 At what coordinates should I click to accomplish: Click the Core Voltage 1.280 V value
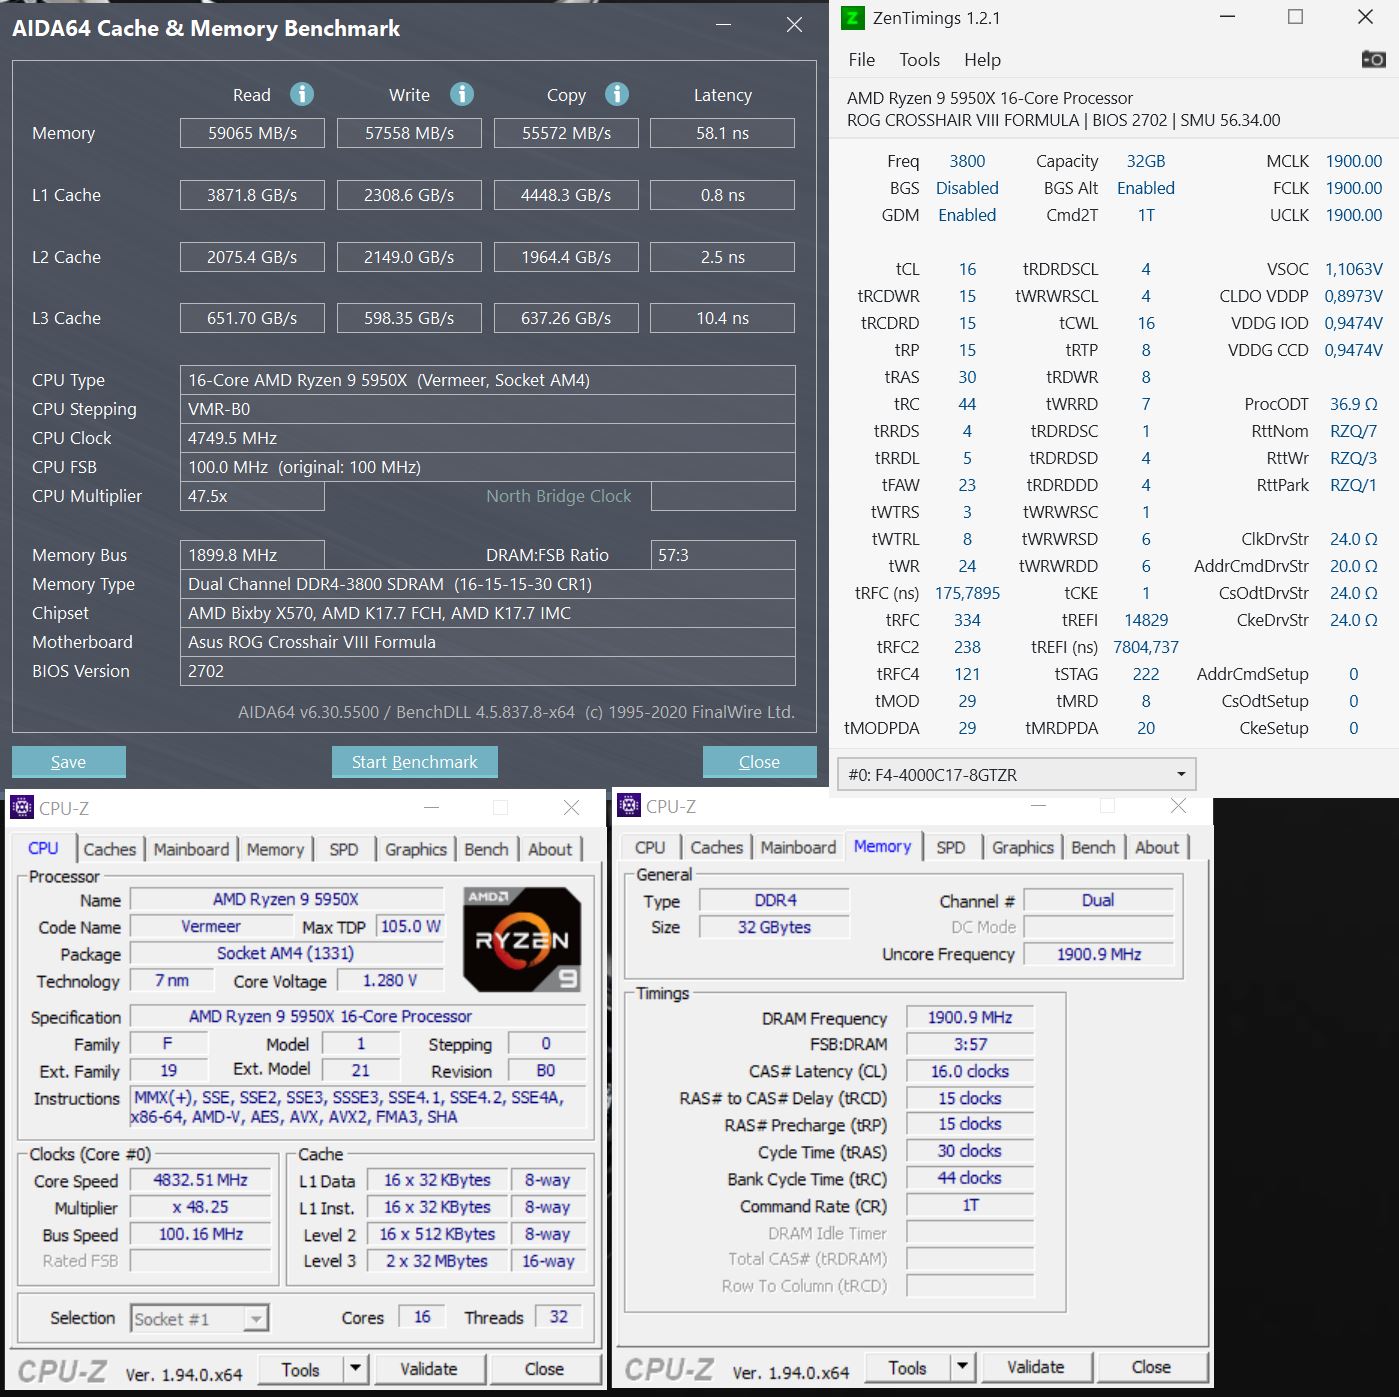click(x=389, y=980)
